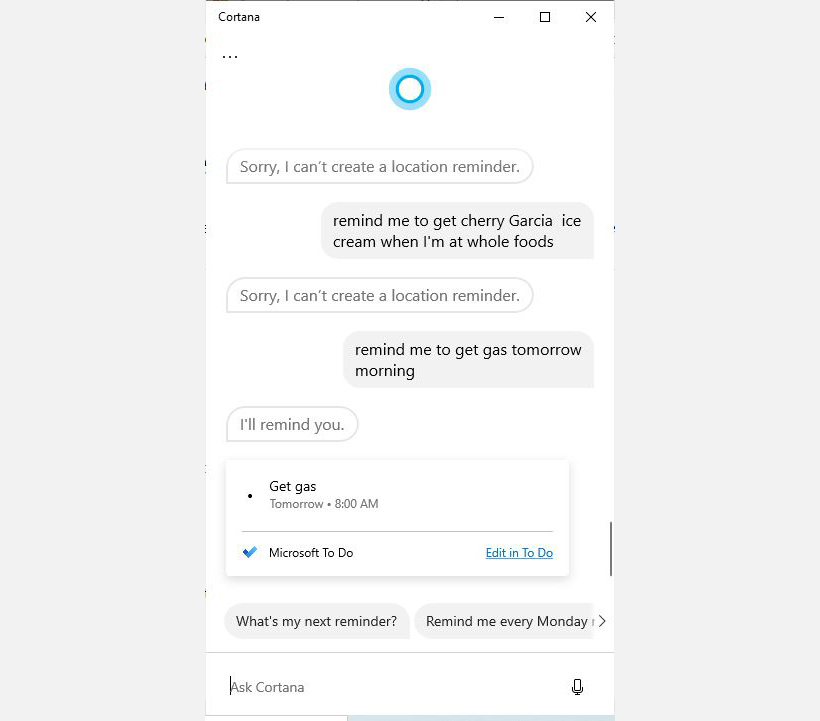Close the Cortana window
The height and width of the screenshot is (721, 820).
point(591,17)
